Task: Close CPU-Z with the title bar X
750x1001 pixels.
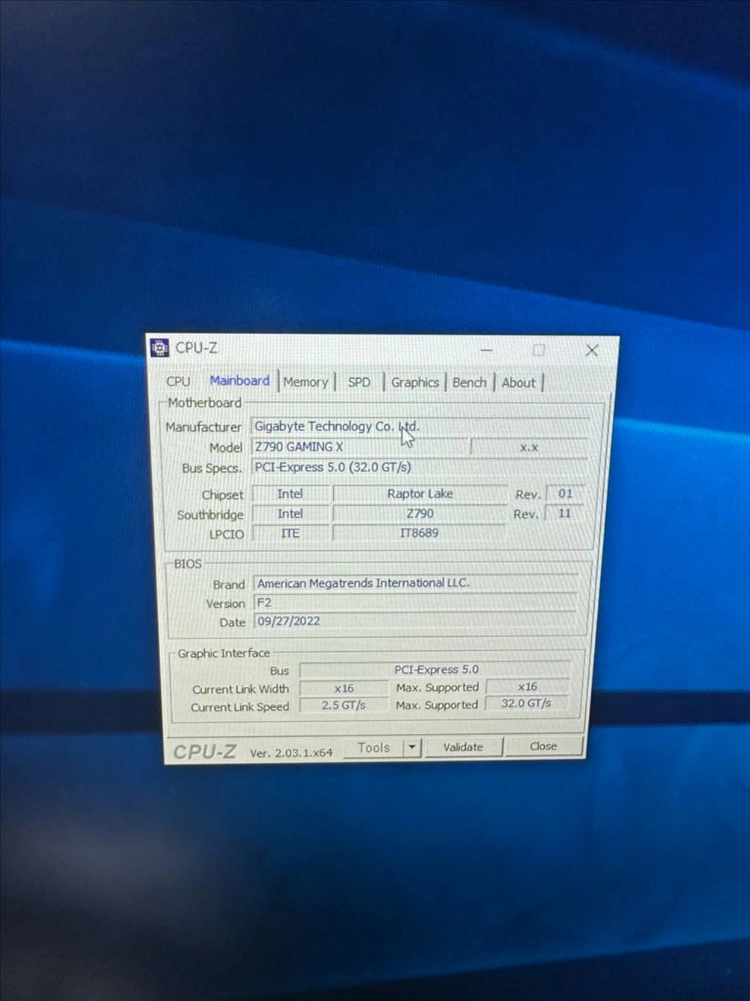Action: tap(592, 350)
